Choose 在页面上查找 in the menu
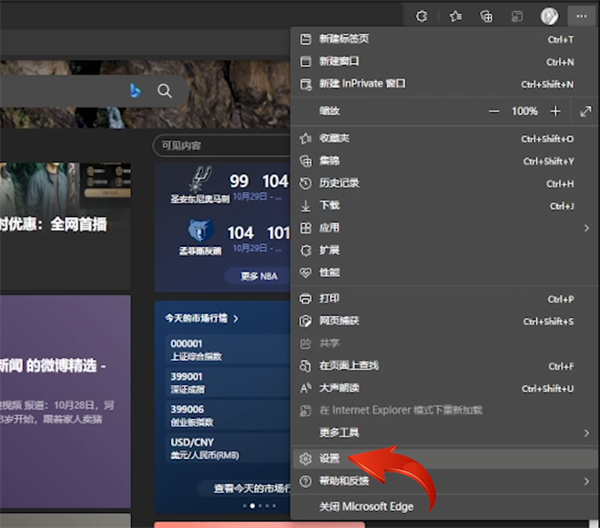The height and width of the screenshot is (528, 600). coord(444,366)
